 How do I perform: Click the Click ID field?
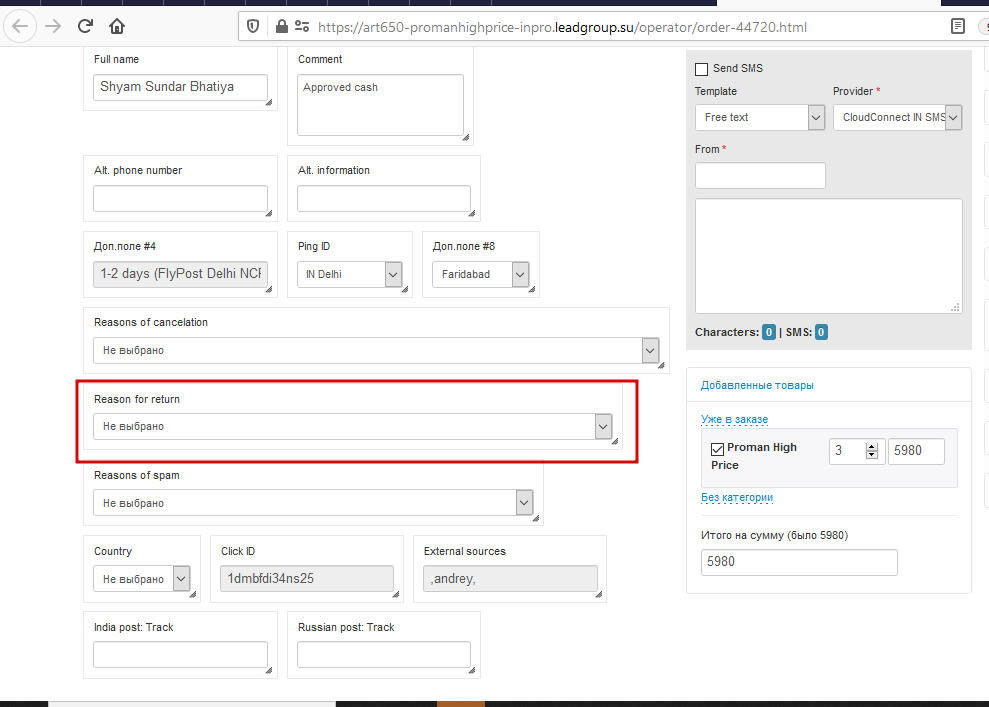[x=307, y=578]
